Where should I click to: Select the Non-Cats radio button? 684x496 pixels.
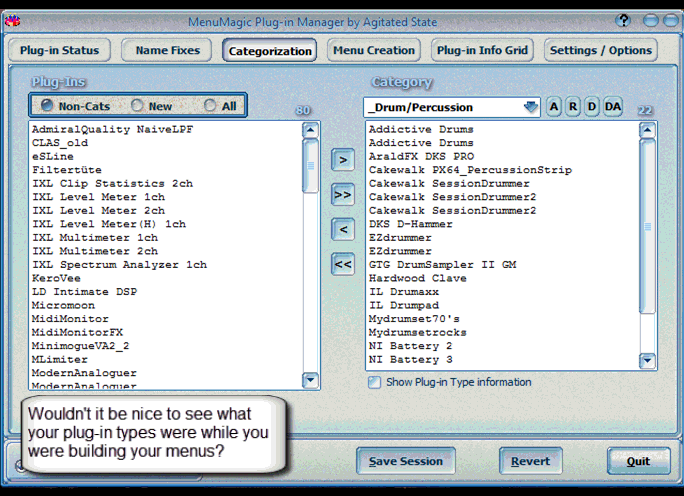click(47, 105)
